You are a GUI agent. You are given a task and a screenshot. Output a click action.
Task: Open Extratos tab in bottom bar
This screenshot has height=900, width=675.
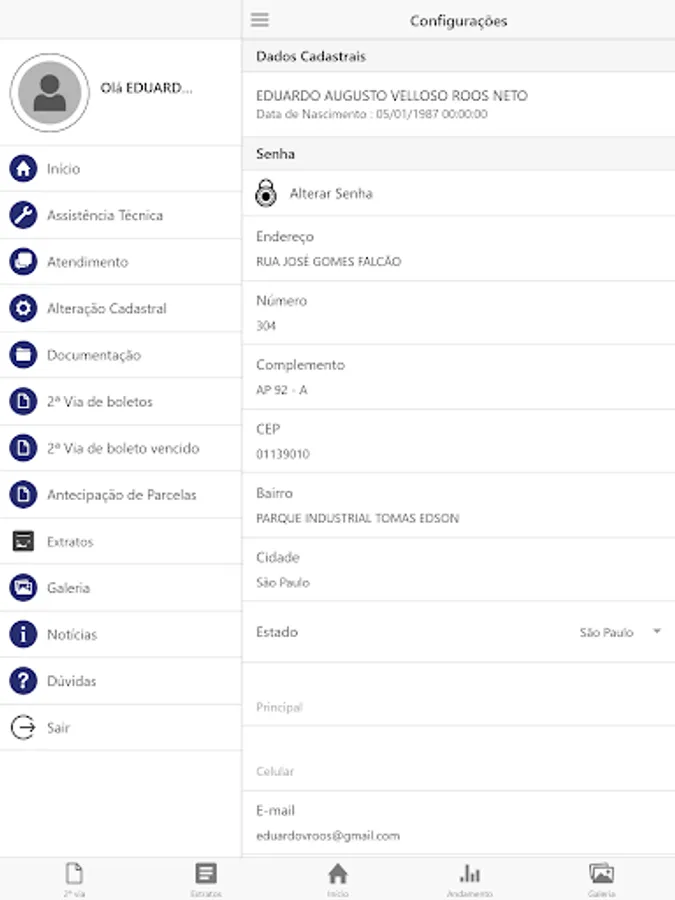coord(206,879)
